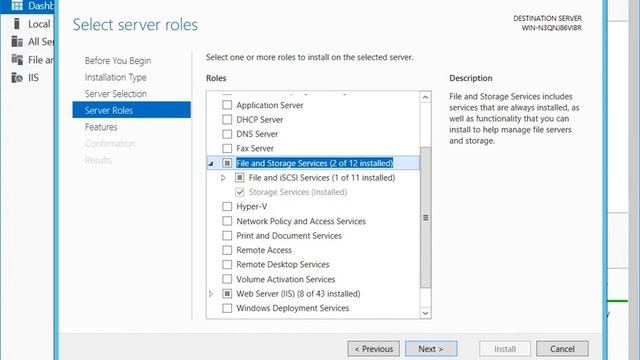Click 'Application Server' role label
Viewport: 640px width, 360px height.
[x=269, y=105]
